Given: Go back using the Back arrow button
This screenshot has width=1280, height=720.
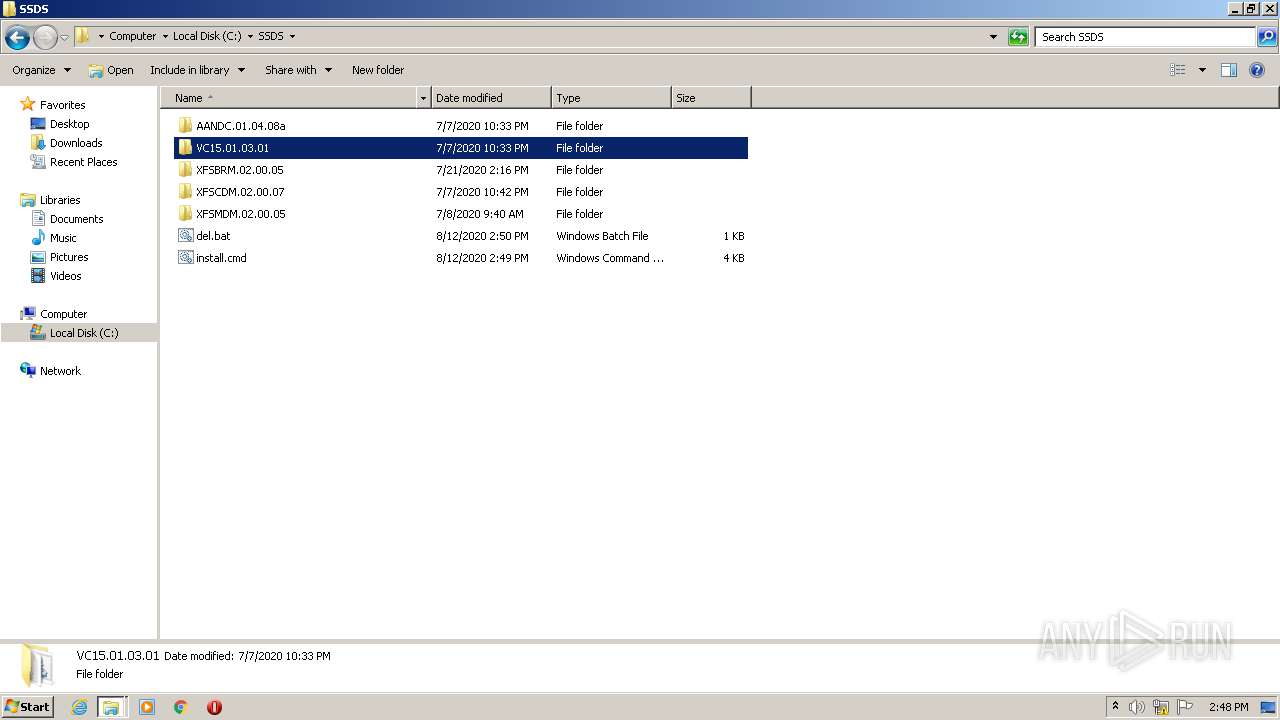Looking at the screenshot, I should 17,38.
